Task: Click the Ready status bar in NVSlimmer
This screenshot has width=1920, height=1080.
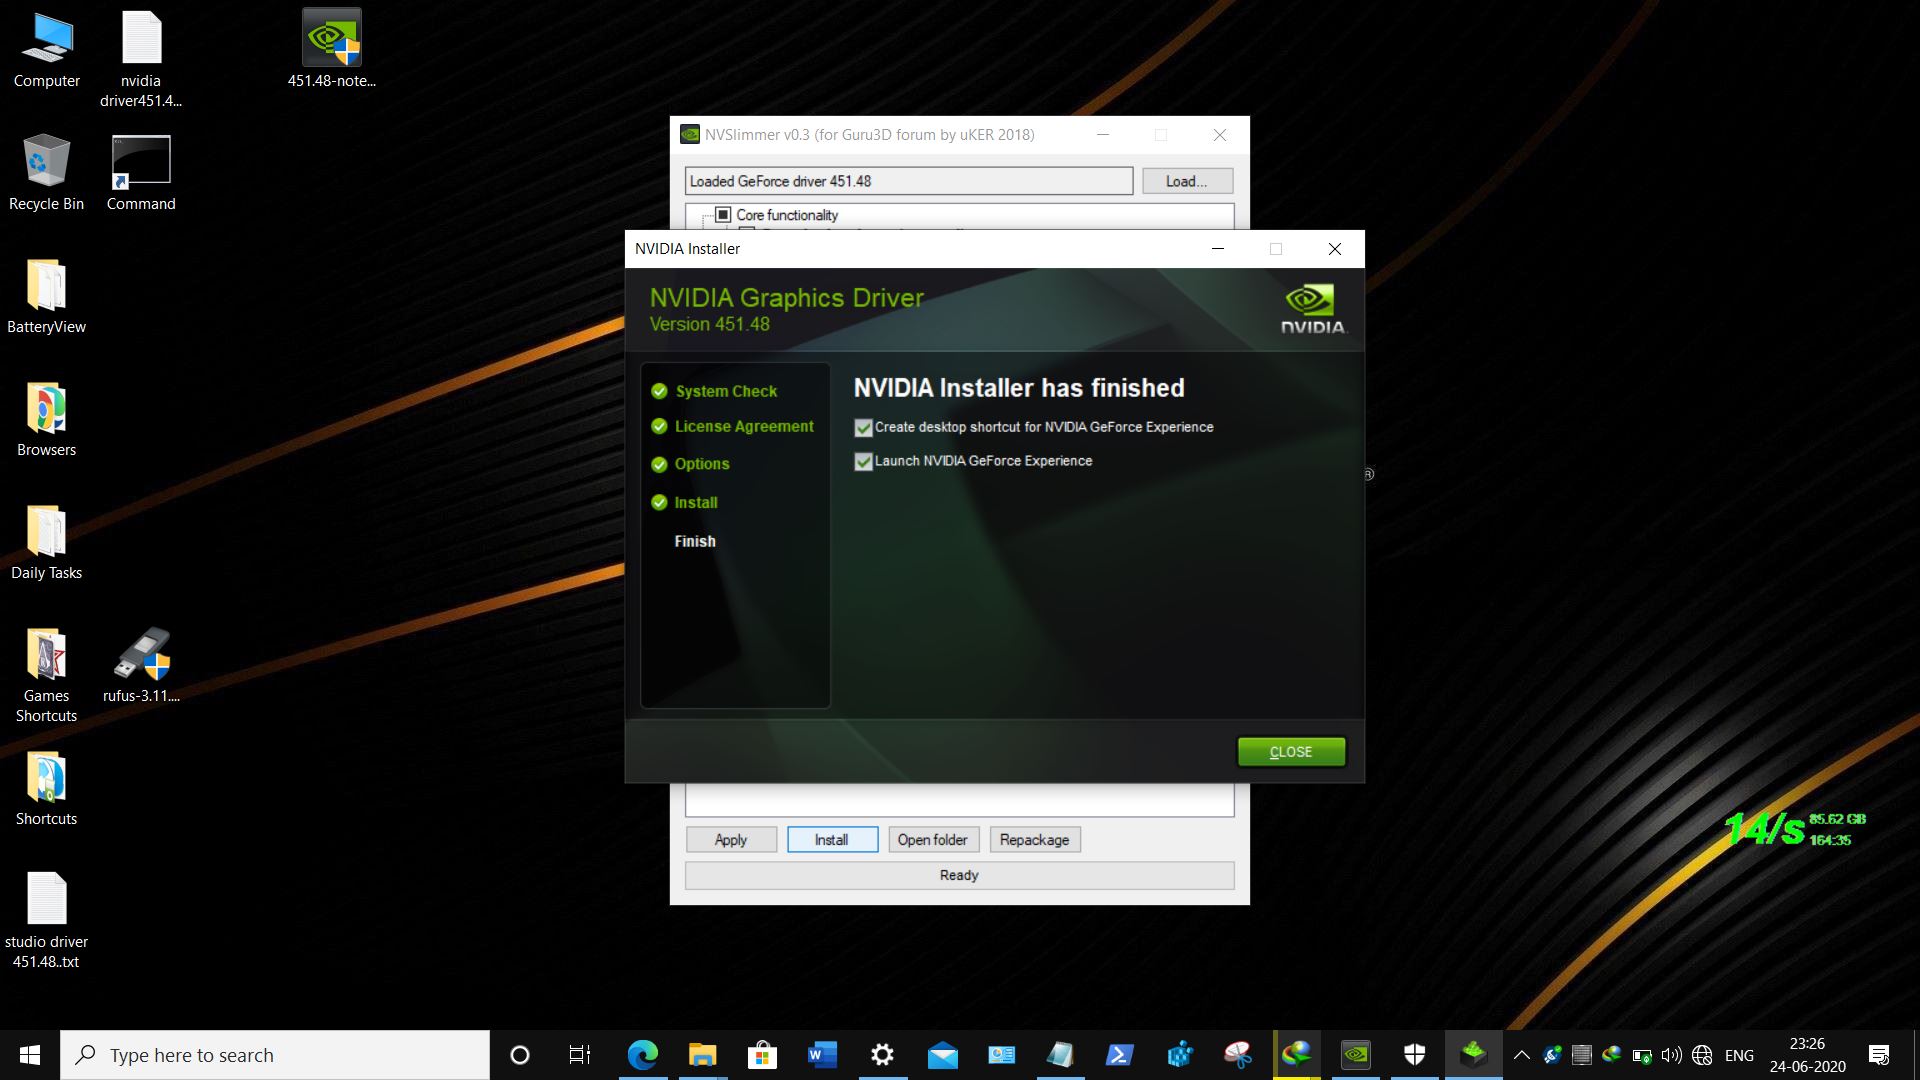Action: tap(959, 875)
